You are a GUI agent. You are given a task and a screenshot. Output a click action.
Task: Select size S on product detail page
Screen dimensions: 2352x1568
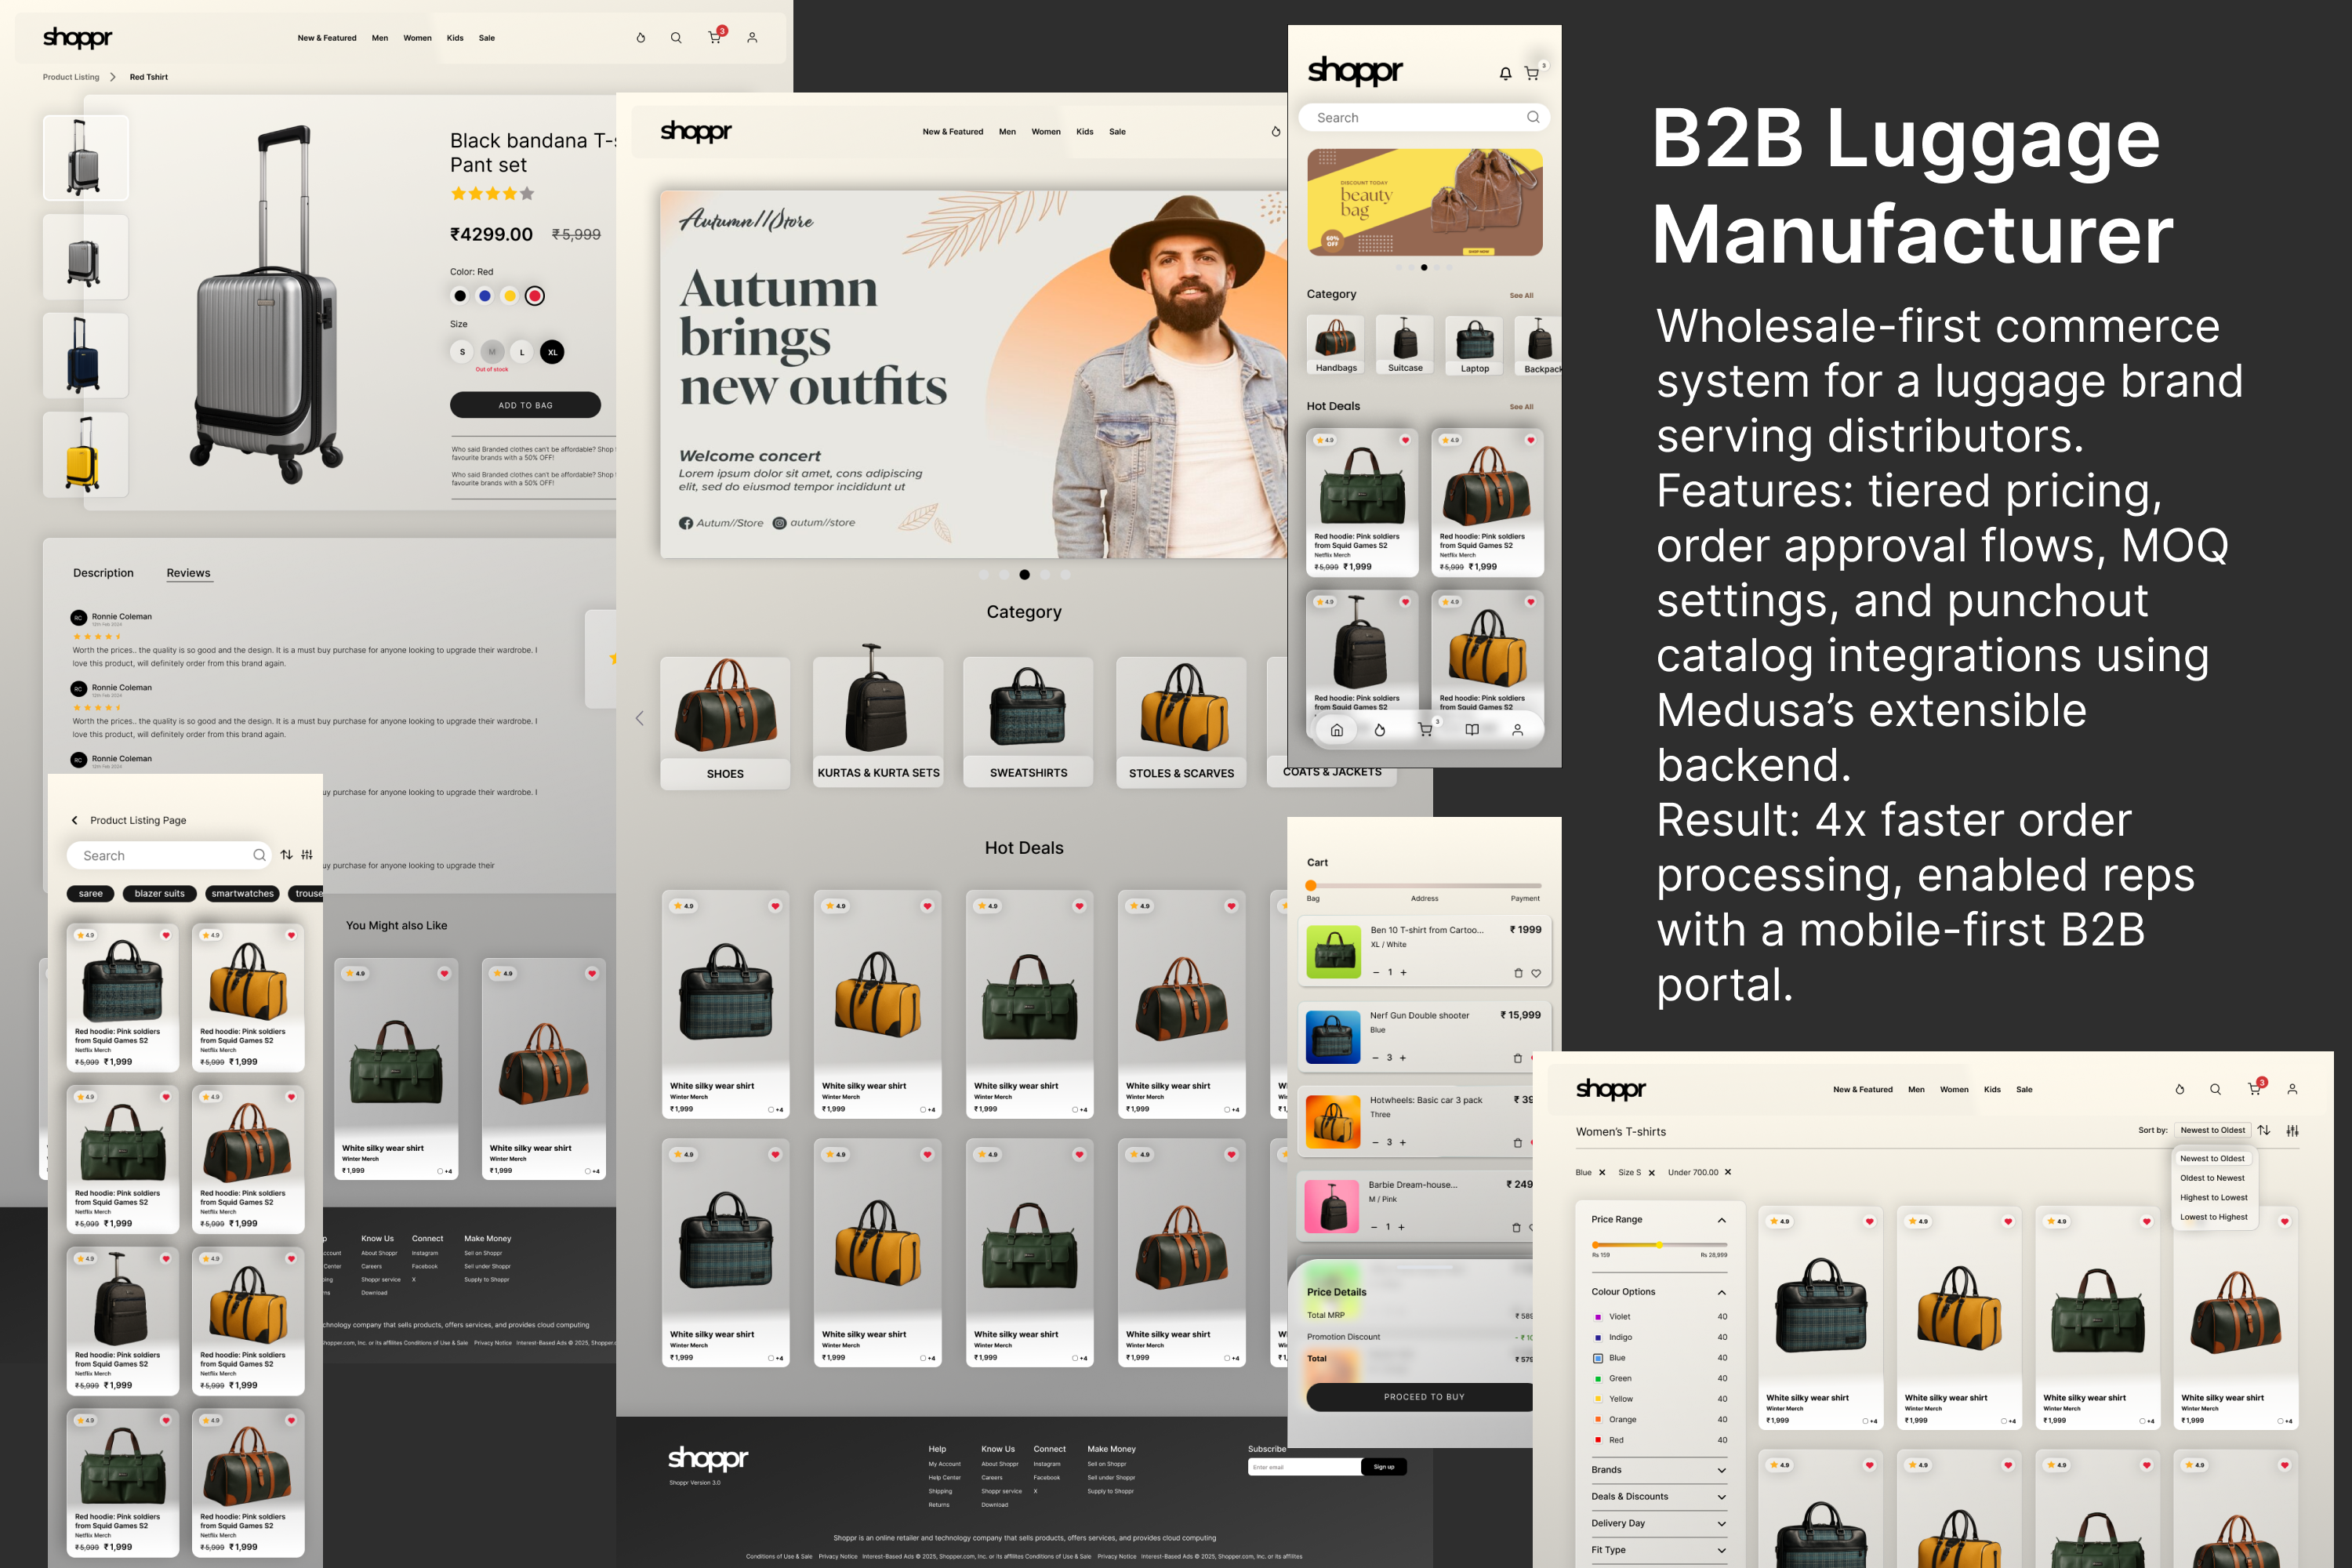[462, 352]
